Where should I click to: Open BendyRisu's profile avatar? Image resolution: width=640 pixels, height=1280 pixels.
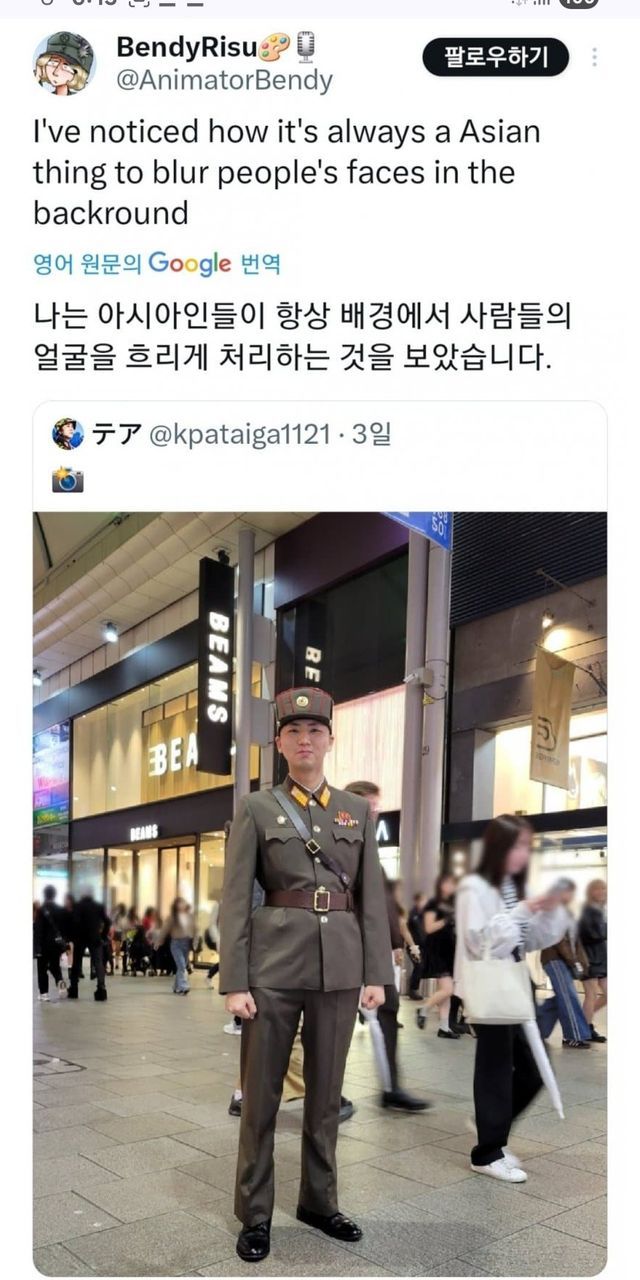[x=65, y=62]
